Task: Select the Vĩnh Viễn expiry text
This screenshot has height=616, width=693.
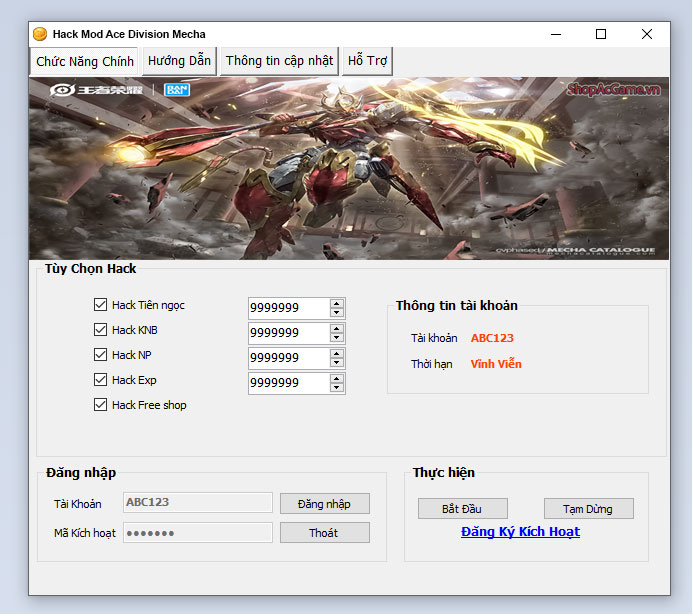Action: pos(496,364)
